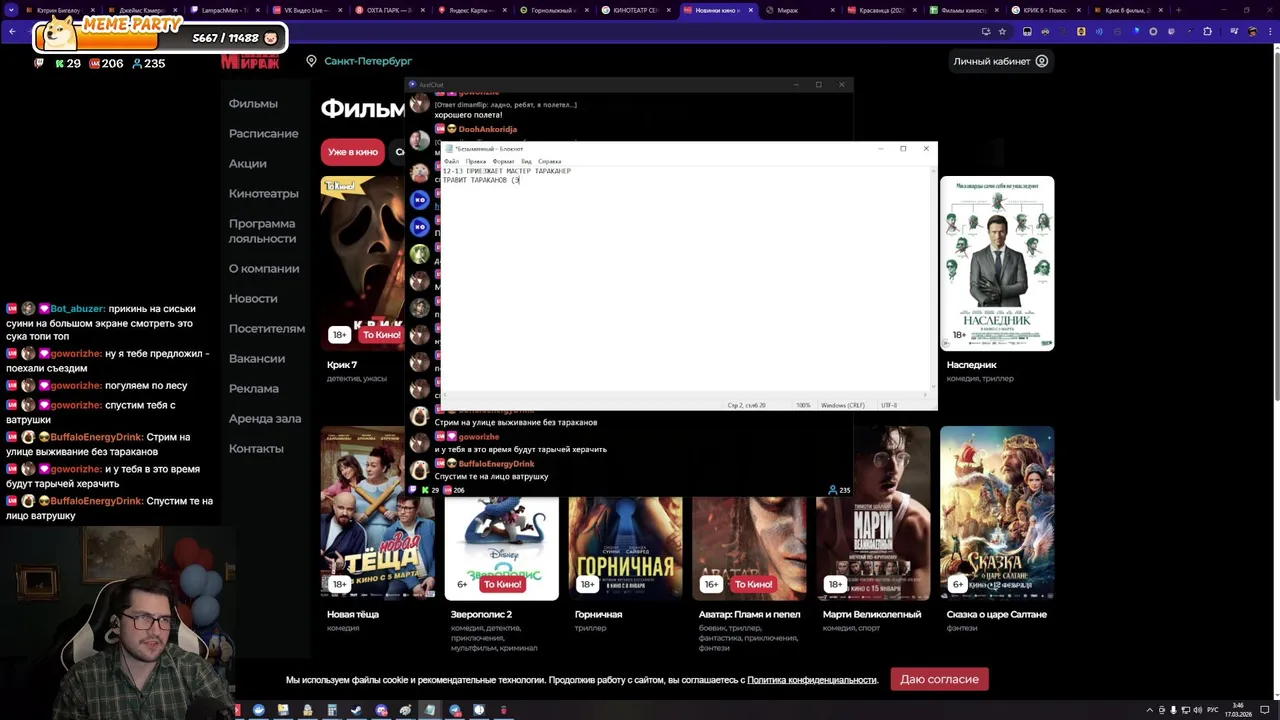
Task: Click То Кино! badge on Зверополис 2
Action: pyautogui.click(x=502, y=584)
